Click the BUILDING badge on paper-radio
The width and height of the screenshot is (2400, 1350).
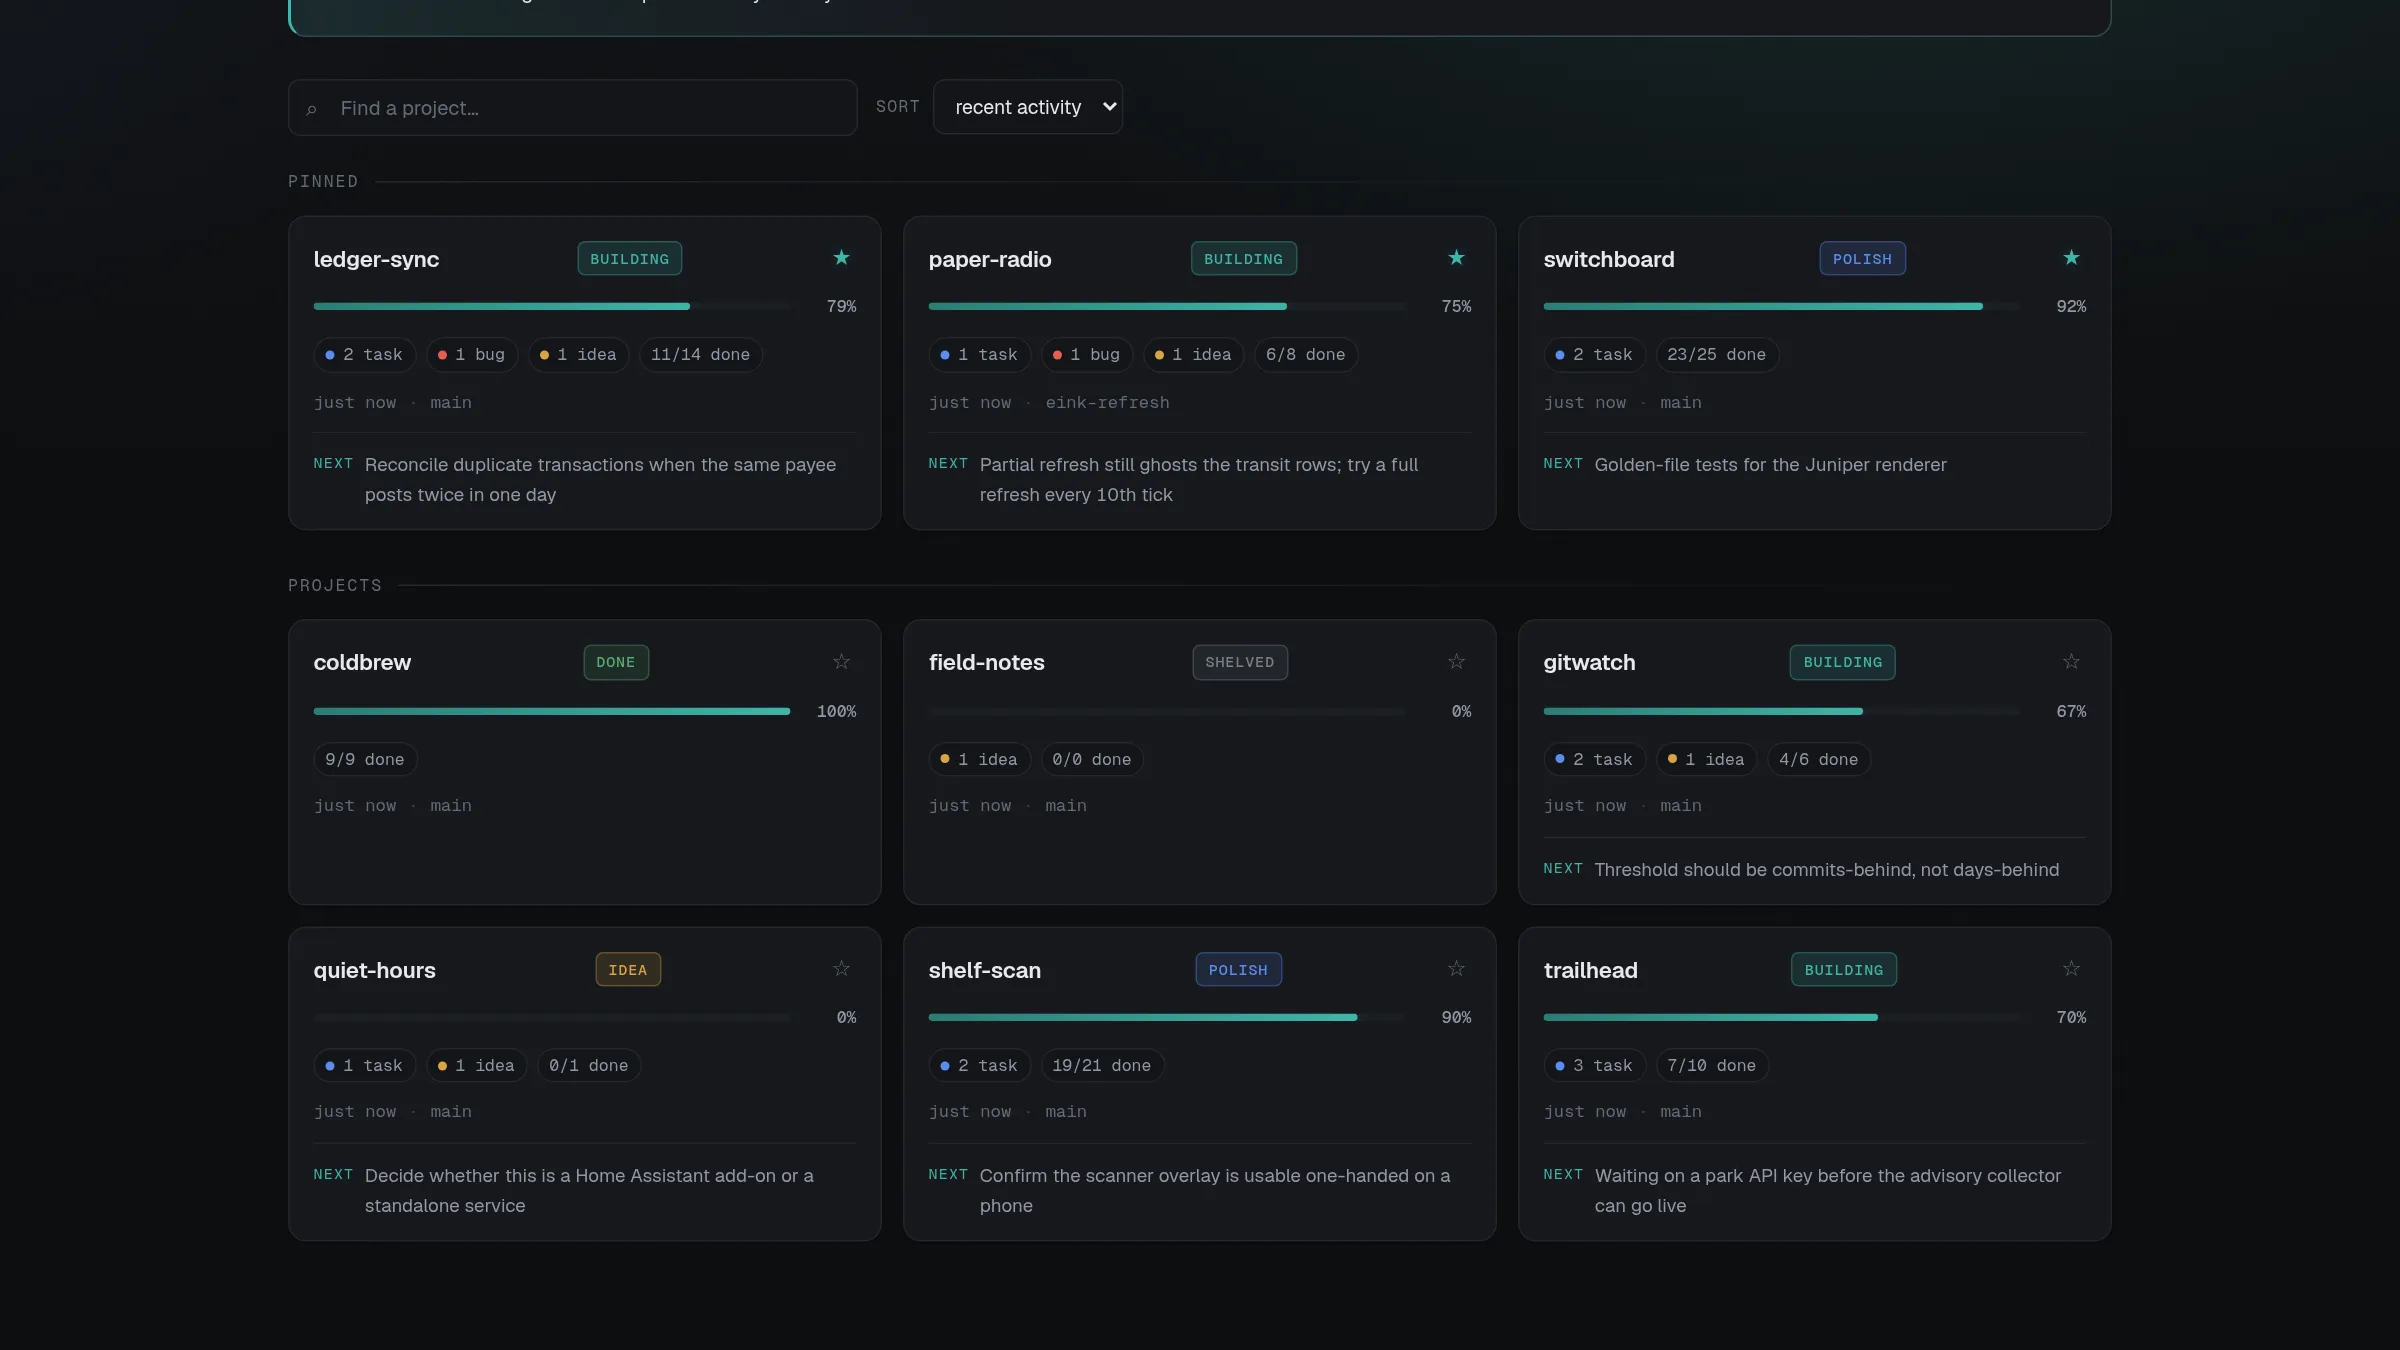click(x=1243, y=259)
